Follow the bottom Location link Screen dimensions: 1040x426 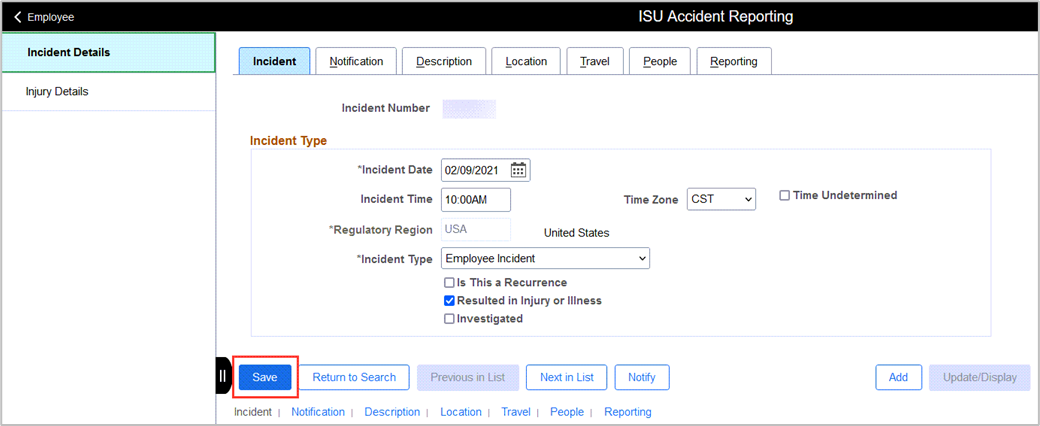pos(460,412)
